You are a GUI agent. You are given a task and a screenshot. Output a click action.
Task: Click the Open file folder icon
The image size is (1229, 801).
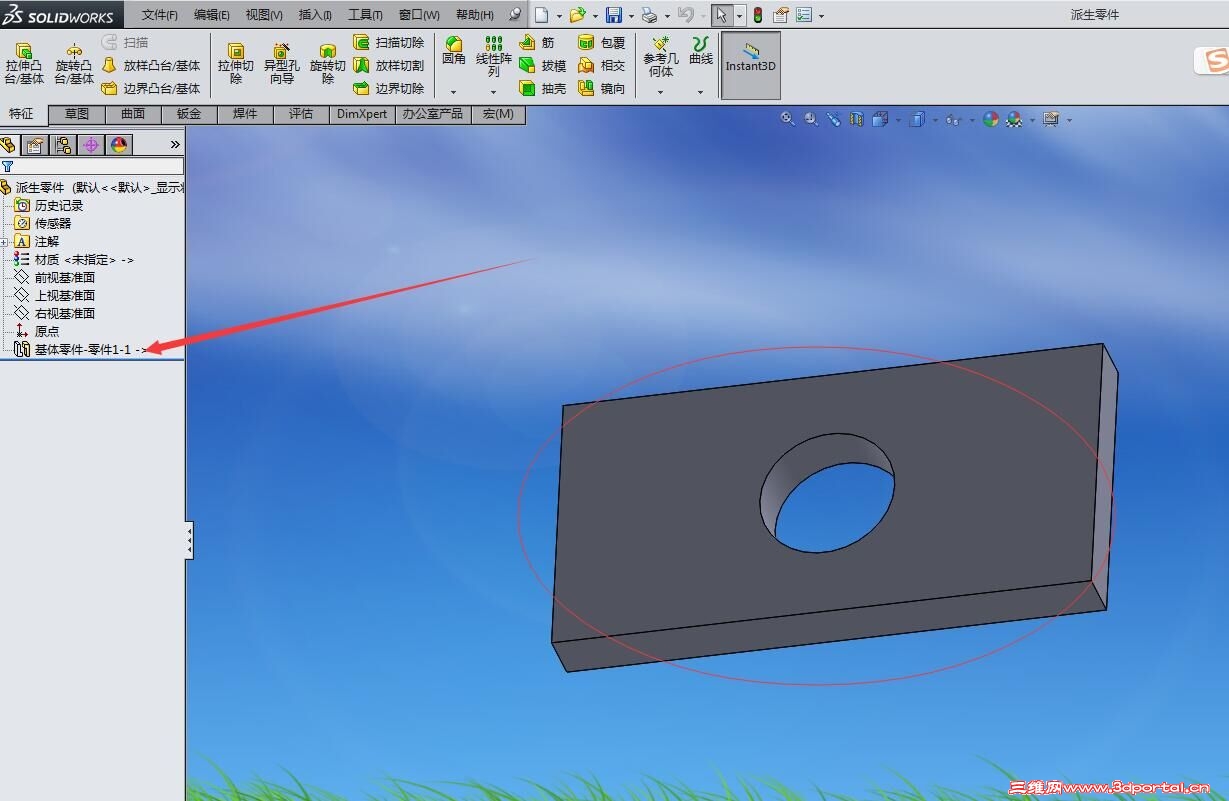pos(577,15)
